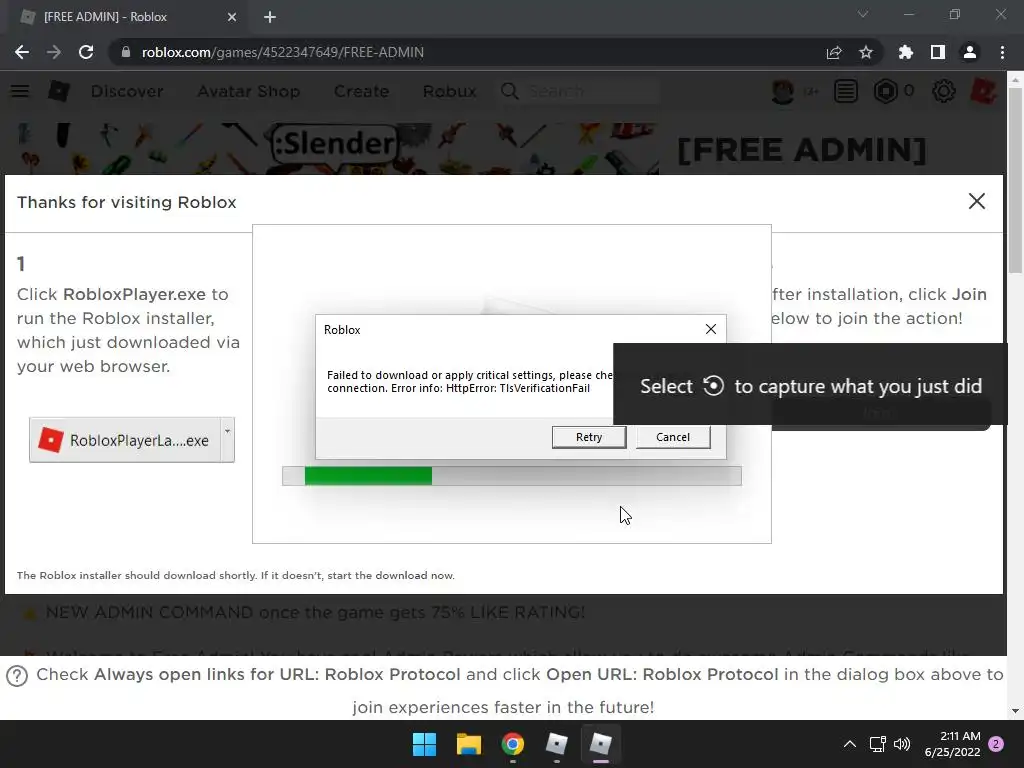The width and height of the screenshot is (1024, 768).
Task: Reload the Roblox page
Action: [x=86, y=52]
